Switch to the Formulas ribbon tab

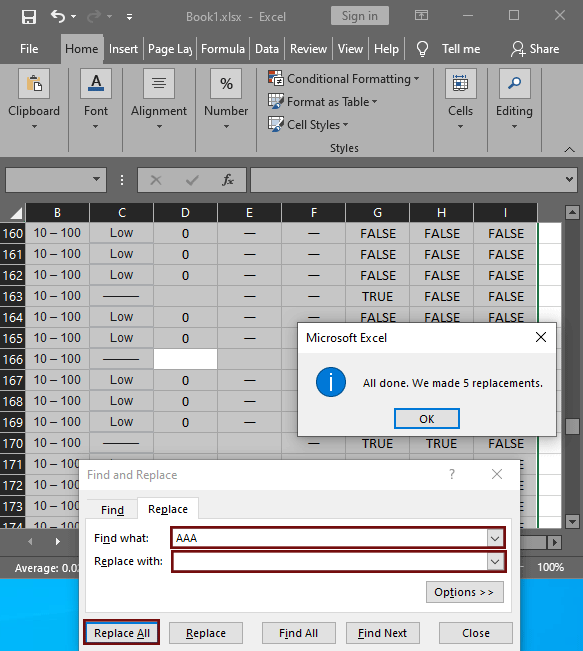point(223,49)
